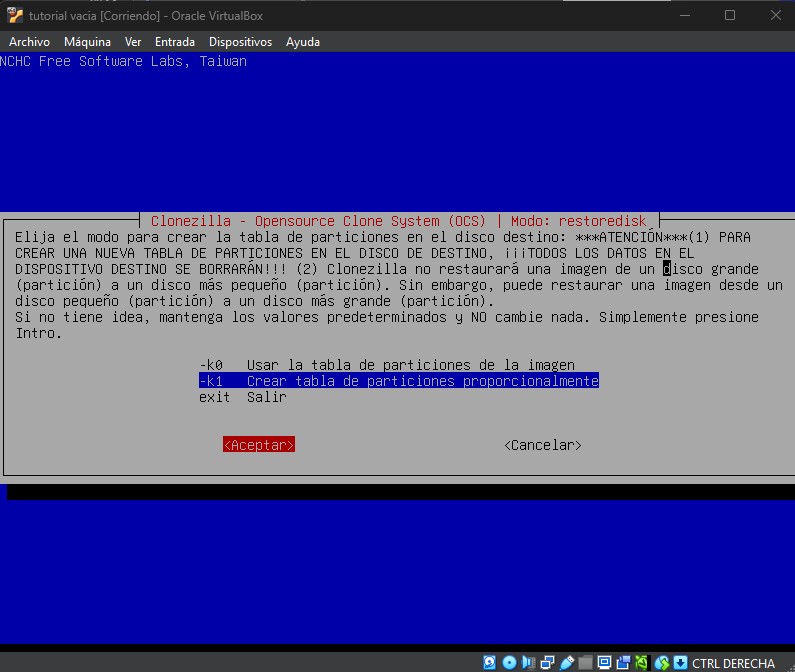Minimize the VirtualBox window

pyautogui.click(x=685, y=15)
